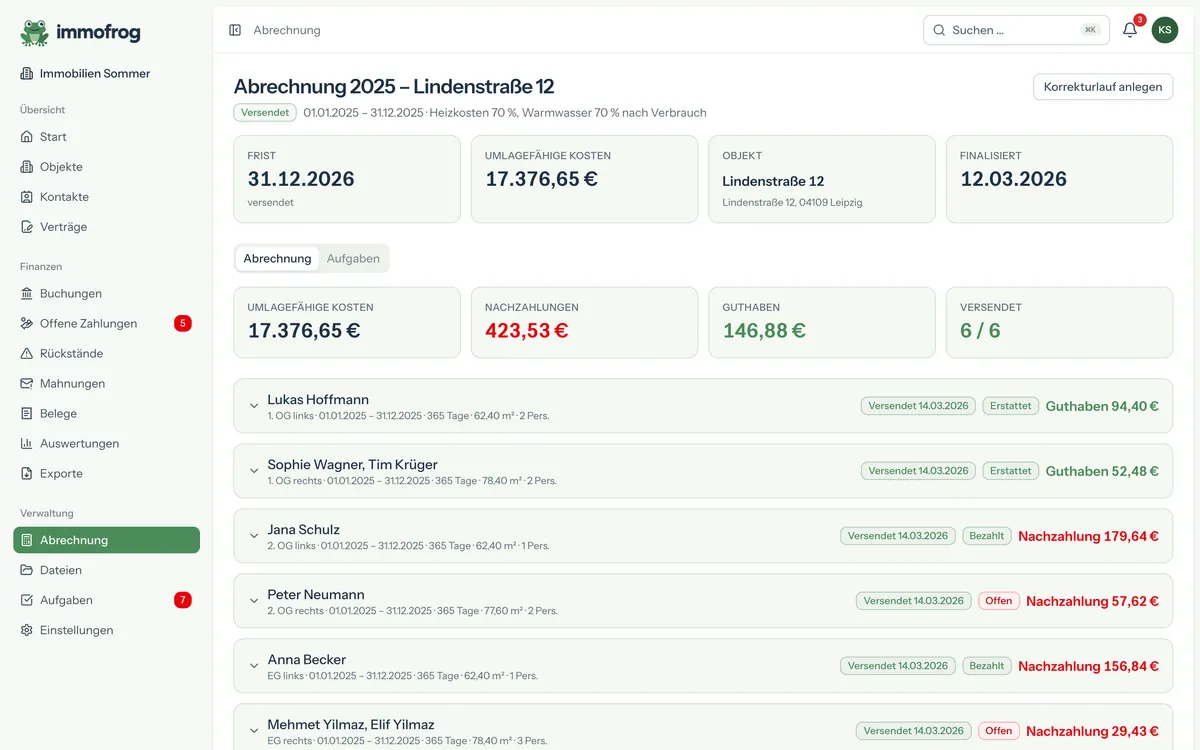Click Versendet 6 / 6 card
Image resolution: width=1200 pixels, height=750 pixels.
click(x=1059, y=323)
